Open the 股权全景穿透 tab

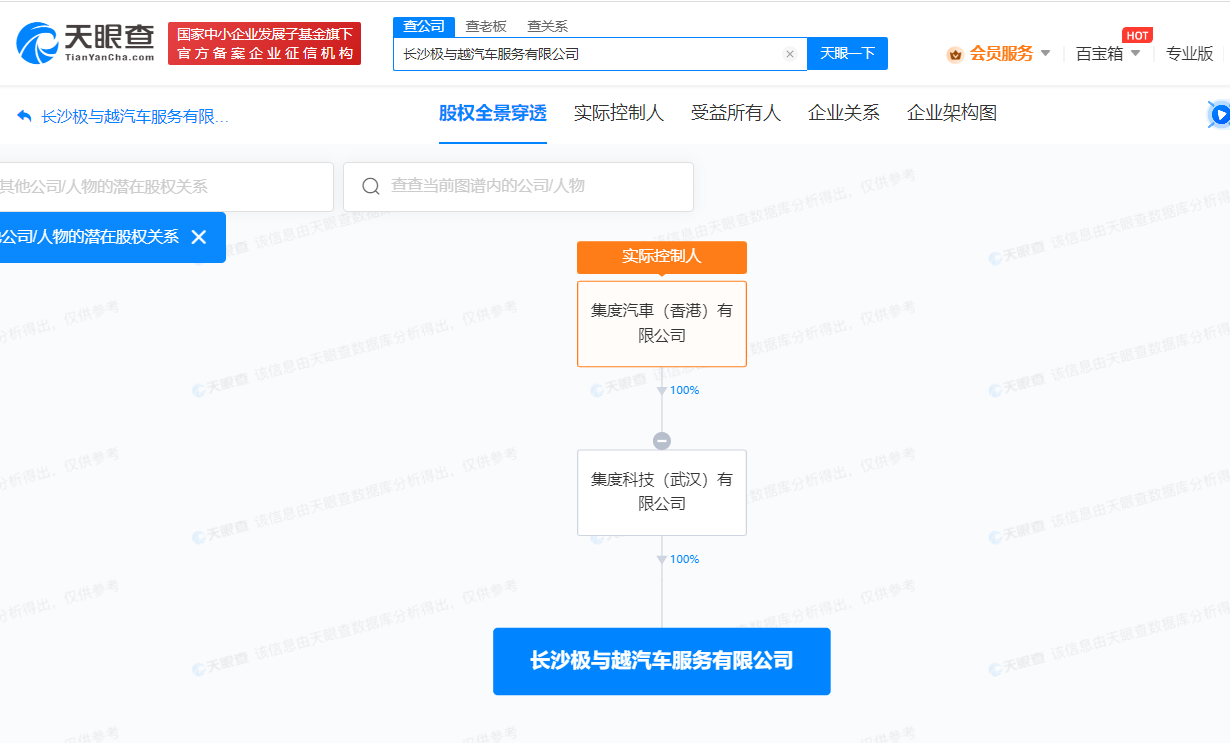click(x=493, y=114)
